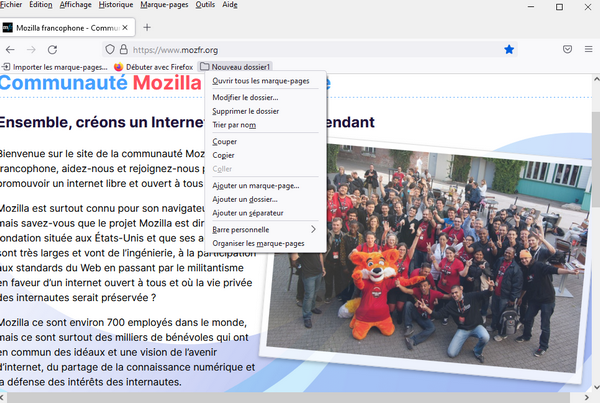Select Ajouter un marque-page… entry

click(266, 186)
